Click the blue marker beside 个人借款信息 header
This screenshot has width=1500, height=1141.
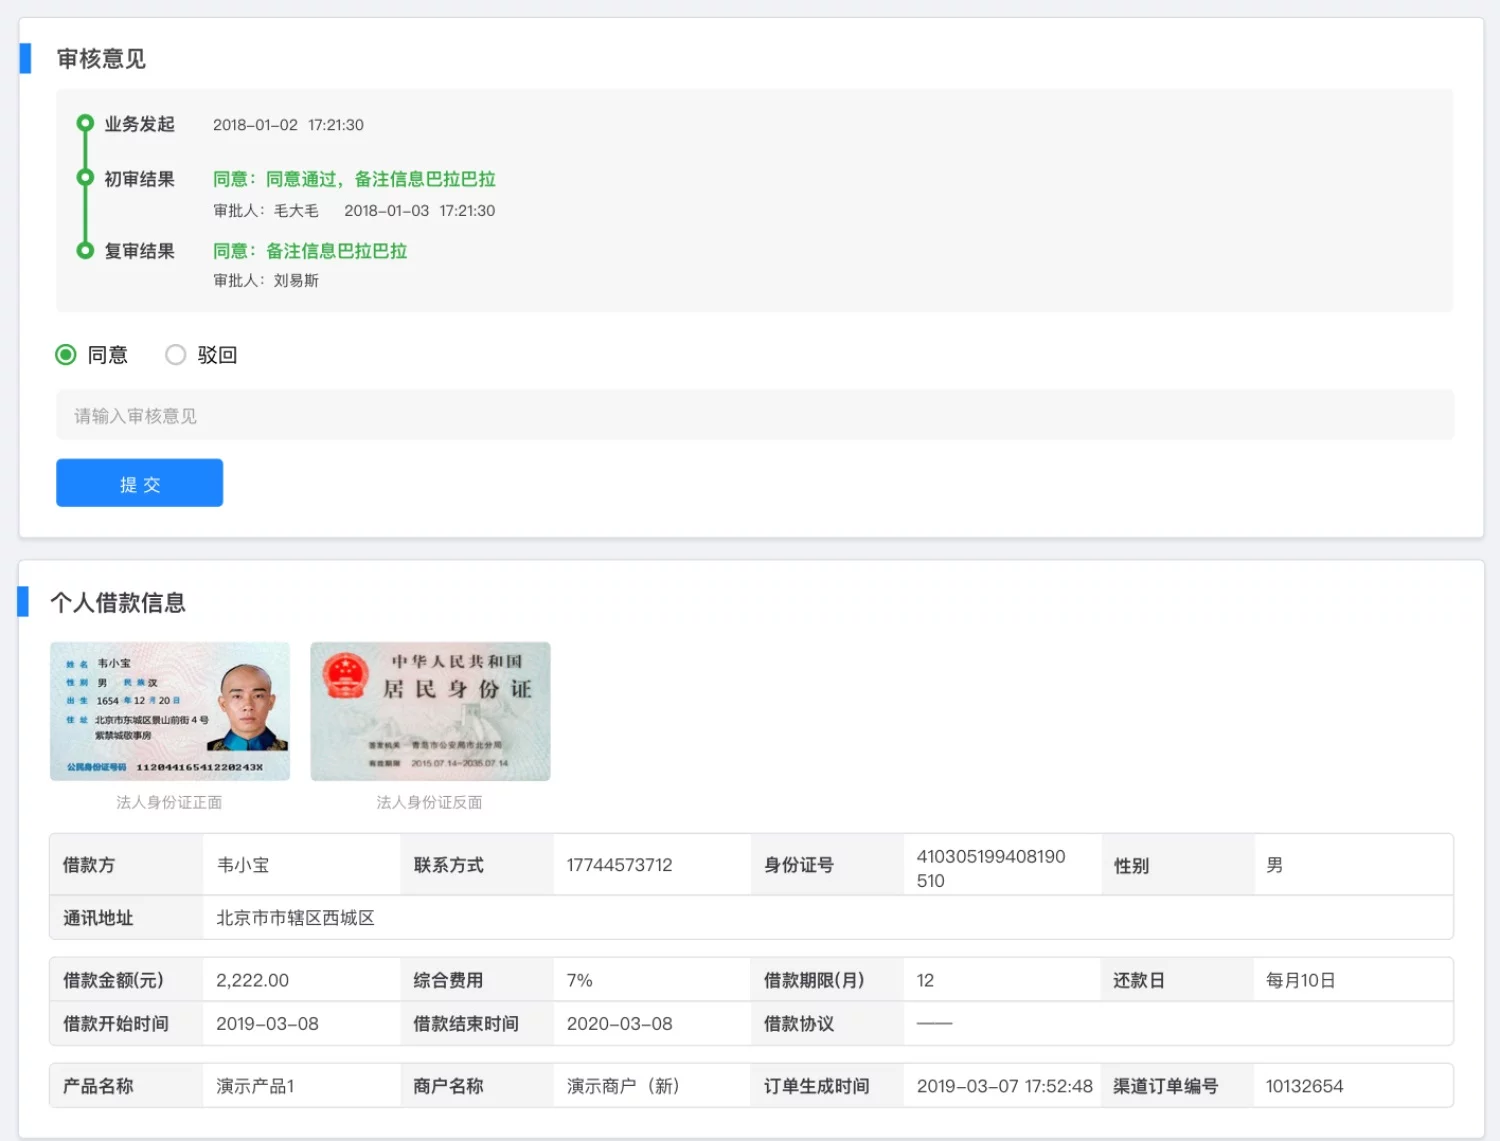click(x=26, y=602)
